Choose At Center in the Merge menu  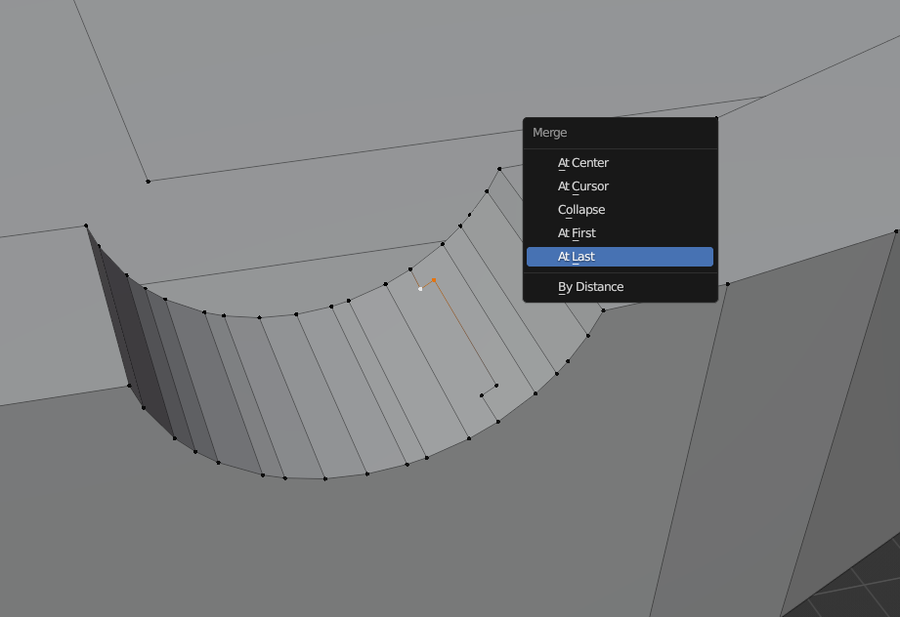583,163
